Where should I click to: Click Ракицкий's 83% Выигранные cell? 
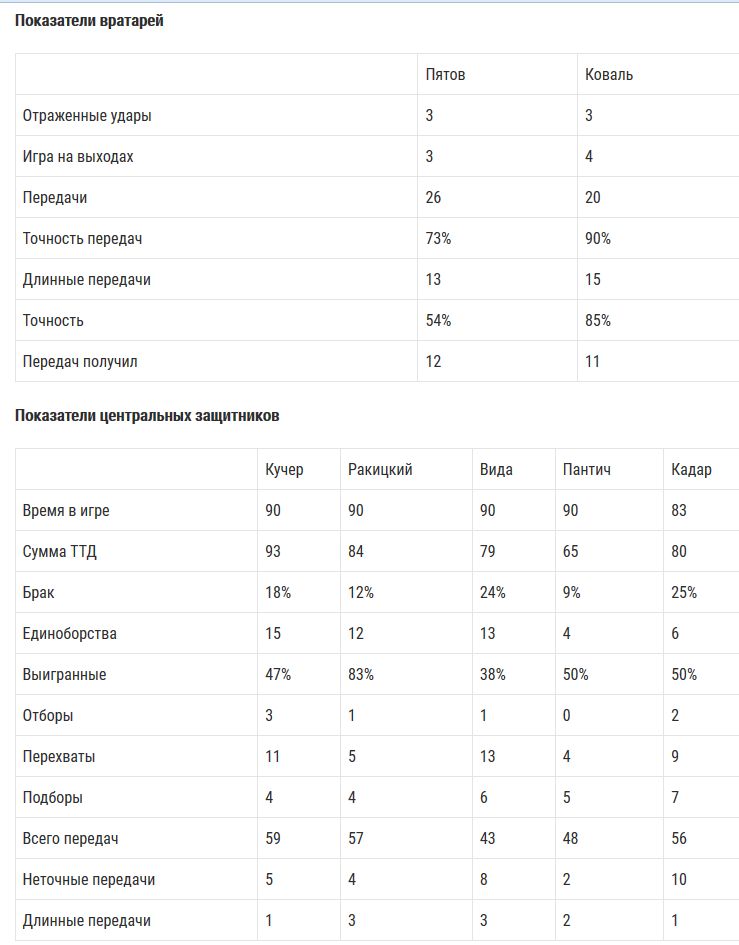coord(361,675)
